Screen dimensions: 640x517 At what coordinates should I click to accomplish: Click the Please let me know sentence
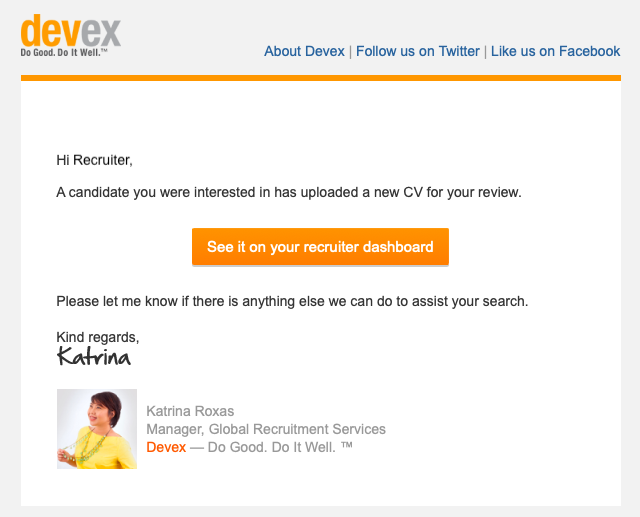(292, 302)
